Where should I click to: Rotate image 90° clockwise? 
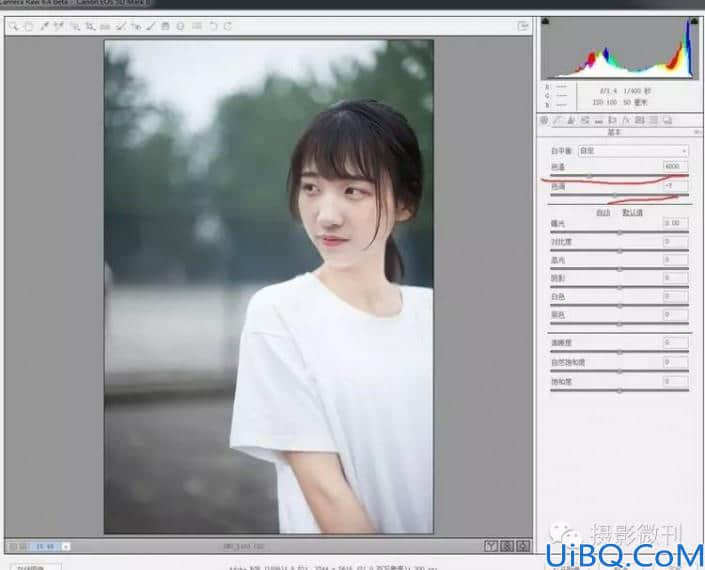pyautogui.click(x=228, y=27)
